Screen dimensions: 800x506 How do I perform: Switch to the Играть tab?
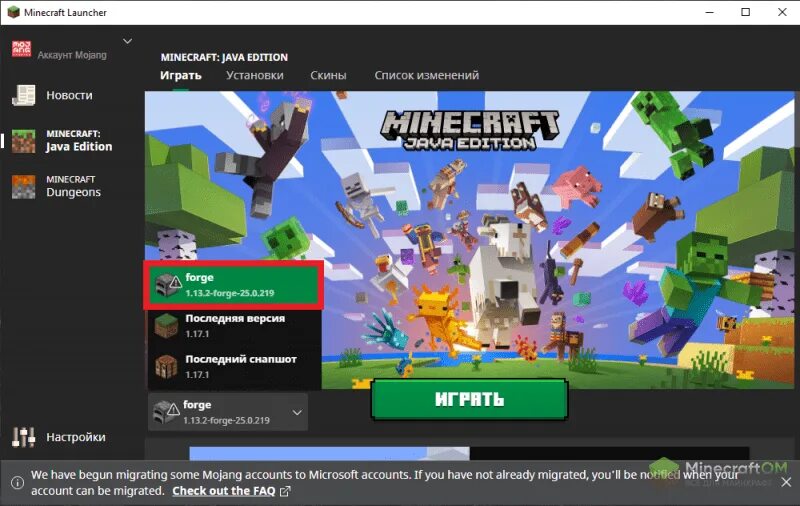tap(181, 75)
